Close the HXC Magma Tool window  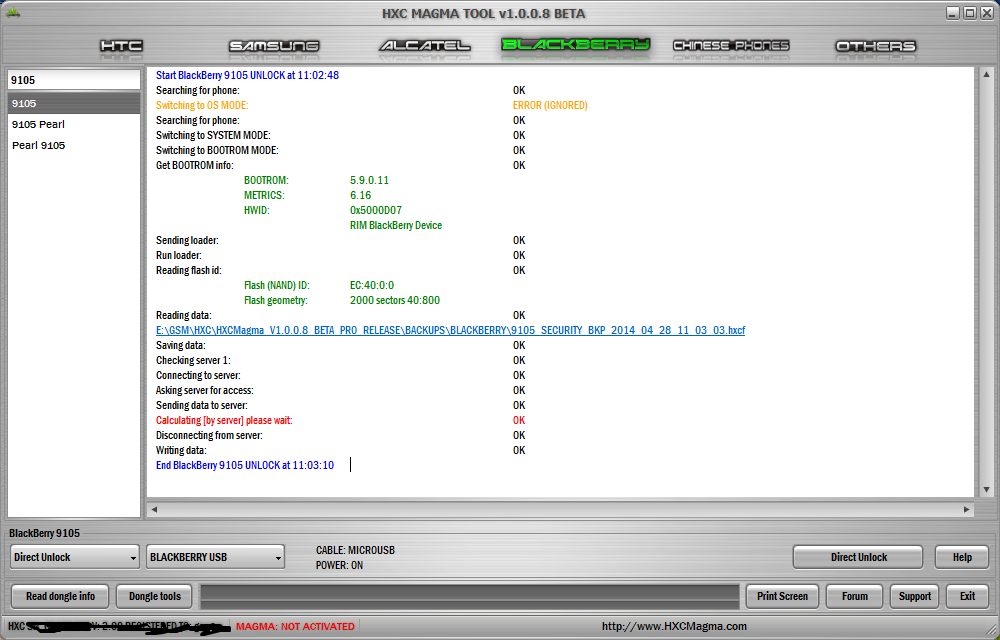tap(987, 13)
